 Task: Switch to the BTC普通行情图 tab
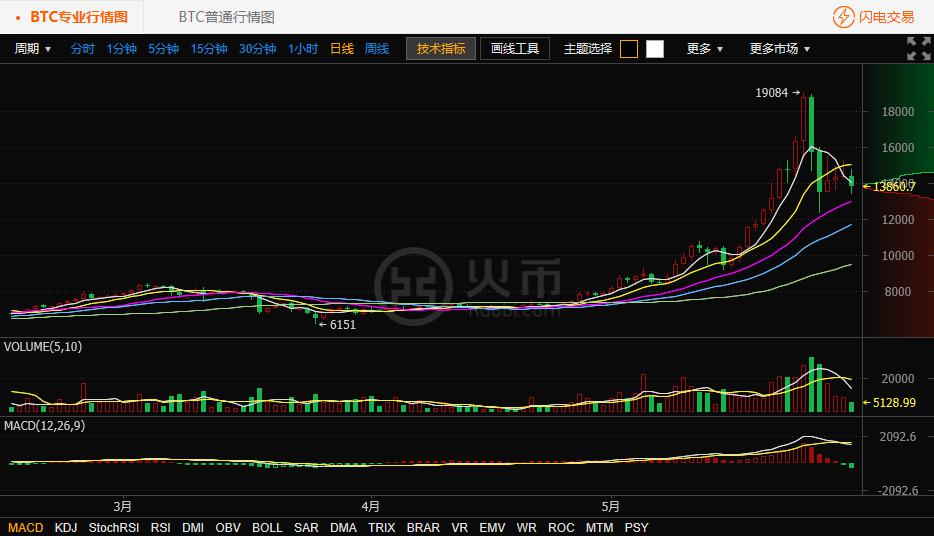click(226, 17)
